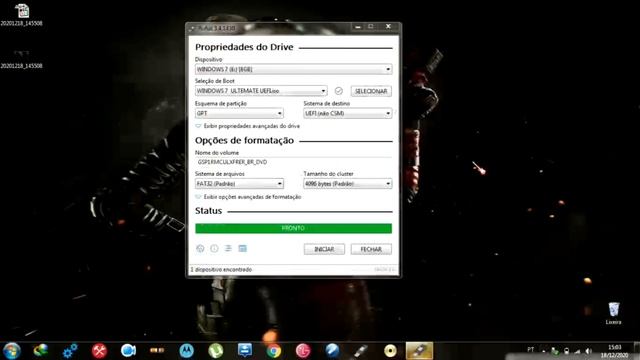
Task: Open the orange dotted taskbar icon
Action: click(157, 351)
